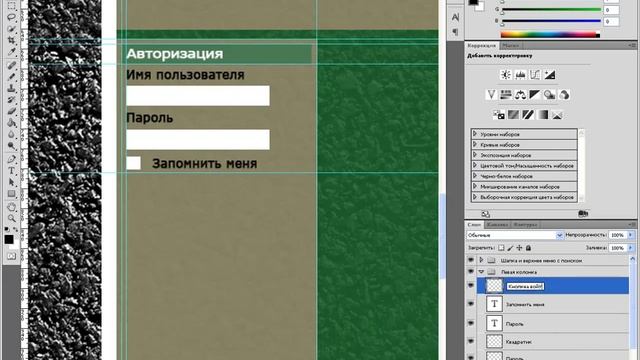The height and width of the screenshot is (360, 640).
Task: Select the Eraser tool
Action: click(11, 111)
